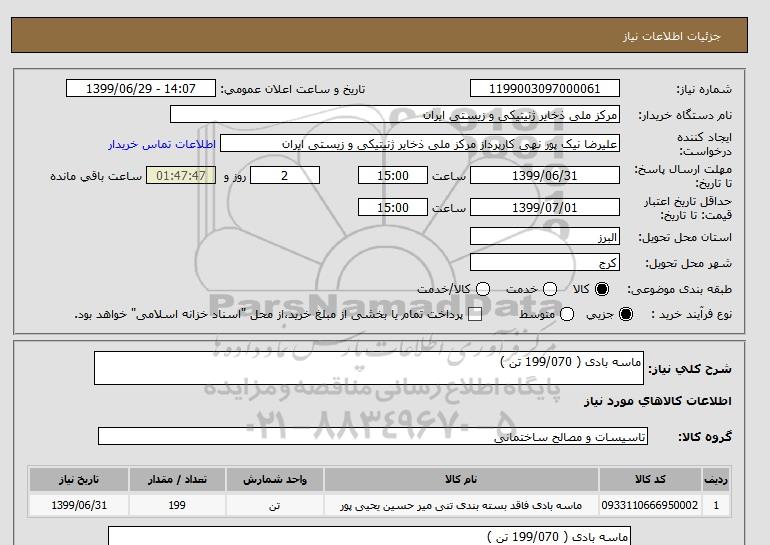Viewport: 770px width, 545px height.
Task: Click the تعداد / مقدار column header
Action: tap(177, 480)
